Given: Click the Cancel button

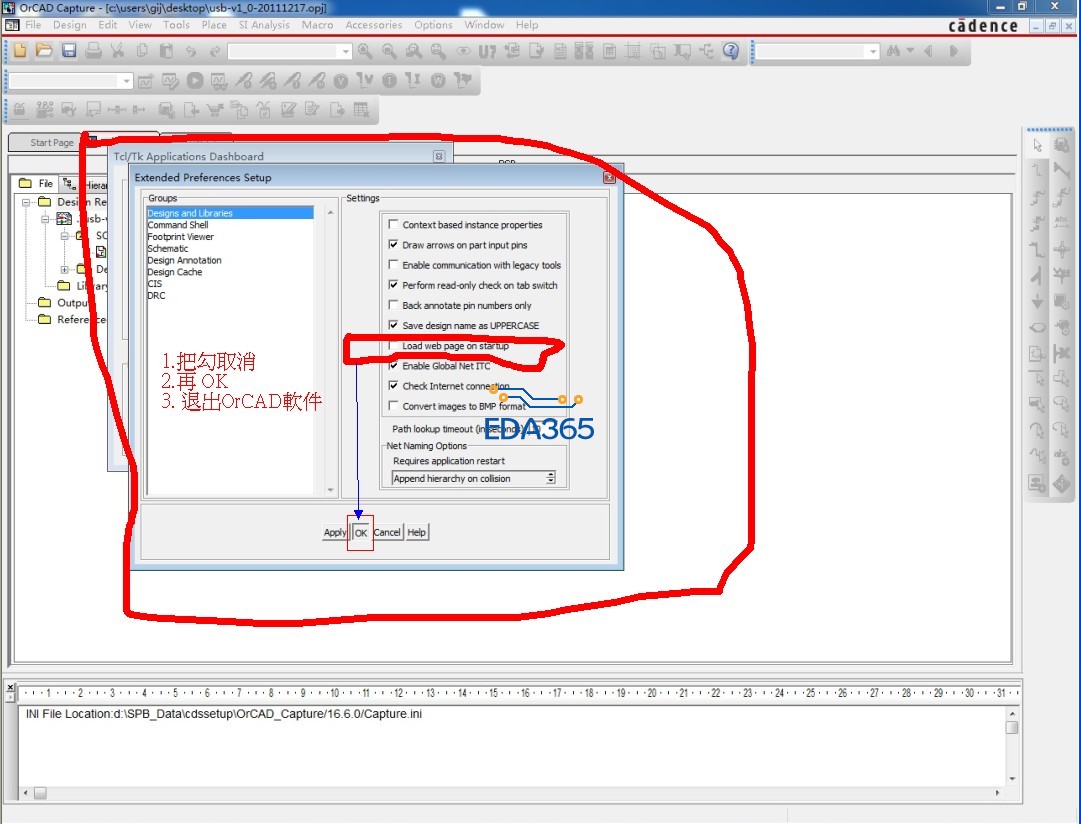Looking at the screenshot, I should [387, 532].
